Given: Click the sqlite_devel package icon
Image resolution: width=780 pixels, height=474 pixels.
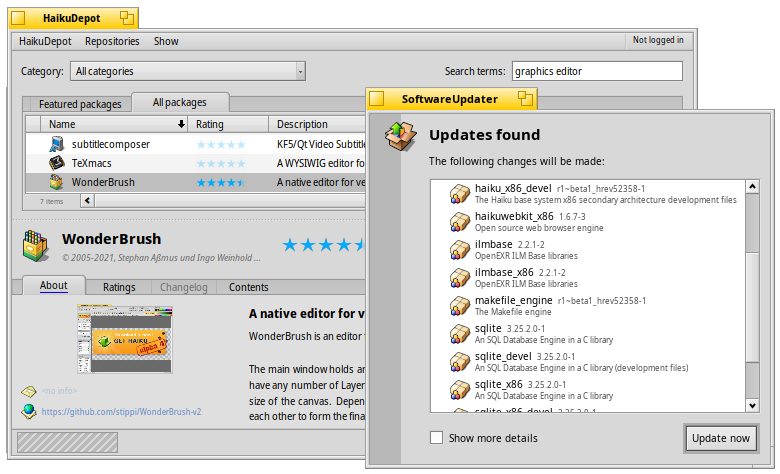Looking at the screenshot, I should 460,362.
